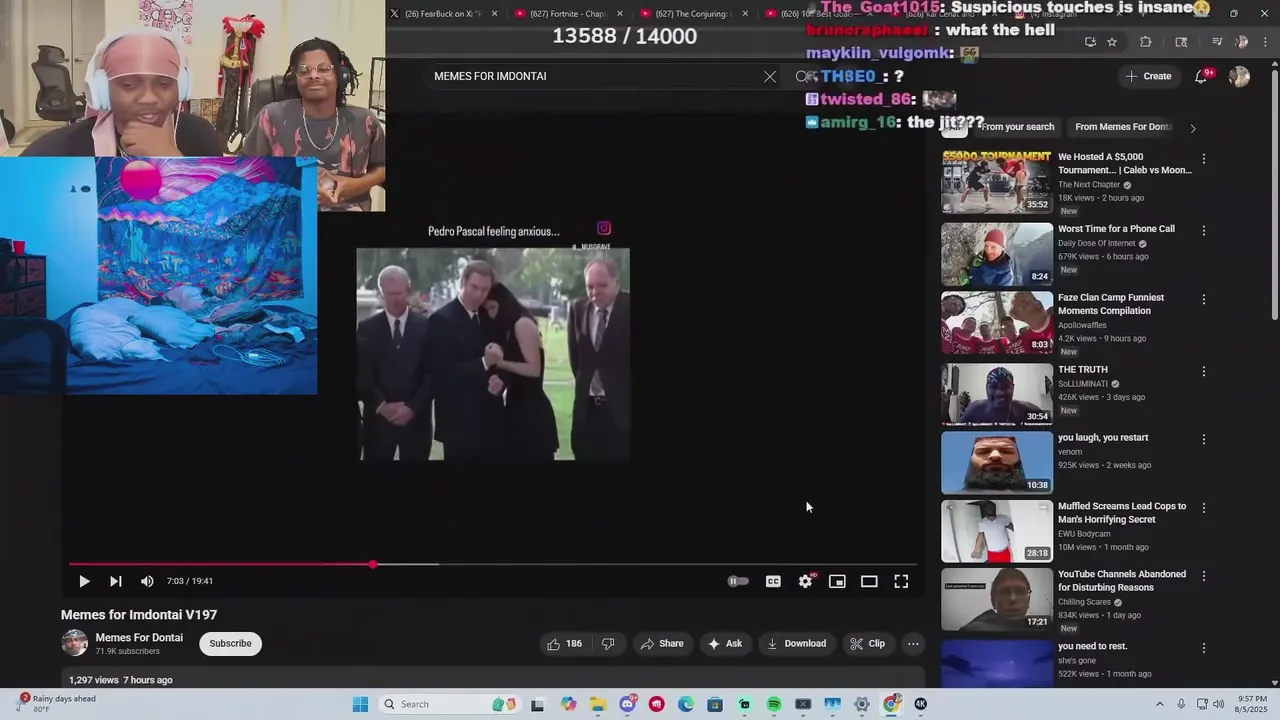Create a Clip with scissors button

[x=868, y=644]
